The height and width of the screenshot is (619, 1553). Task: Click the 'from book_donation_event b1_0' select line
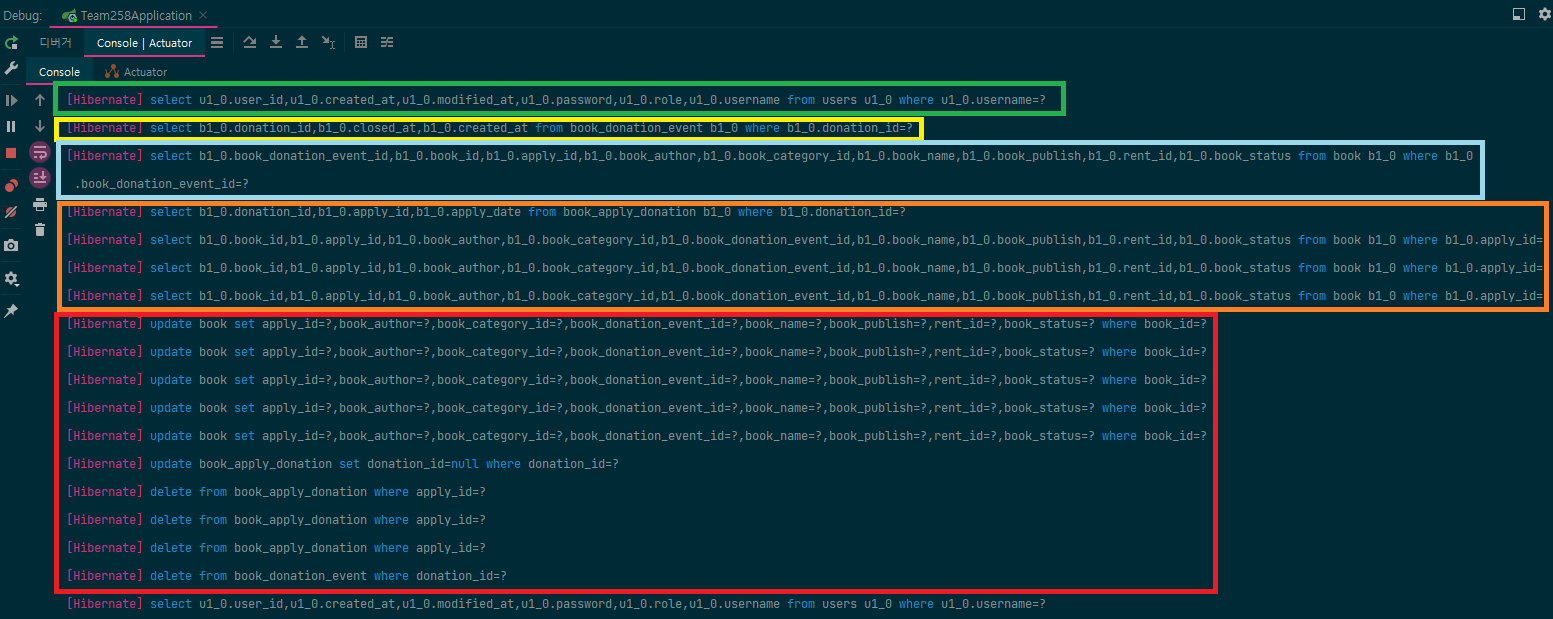[490, 128]
